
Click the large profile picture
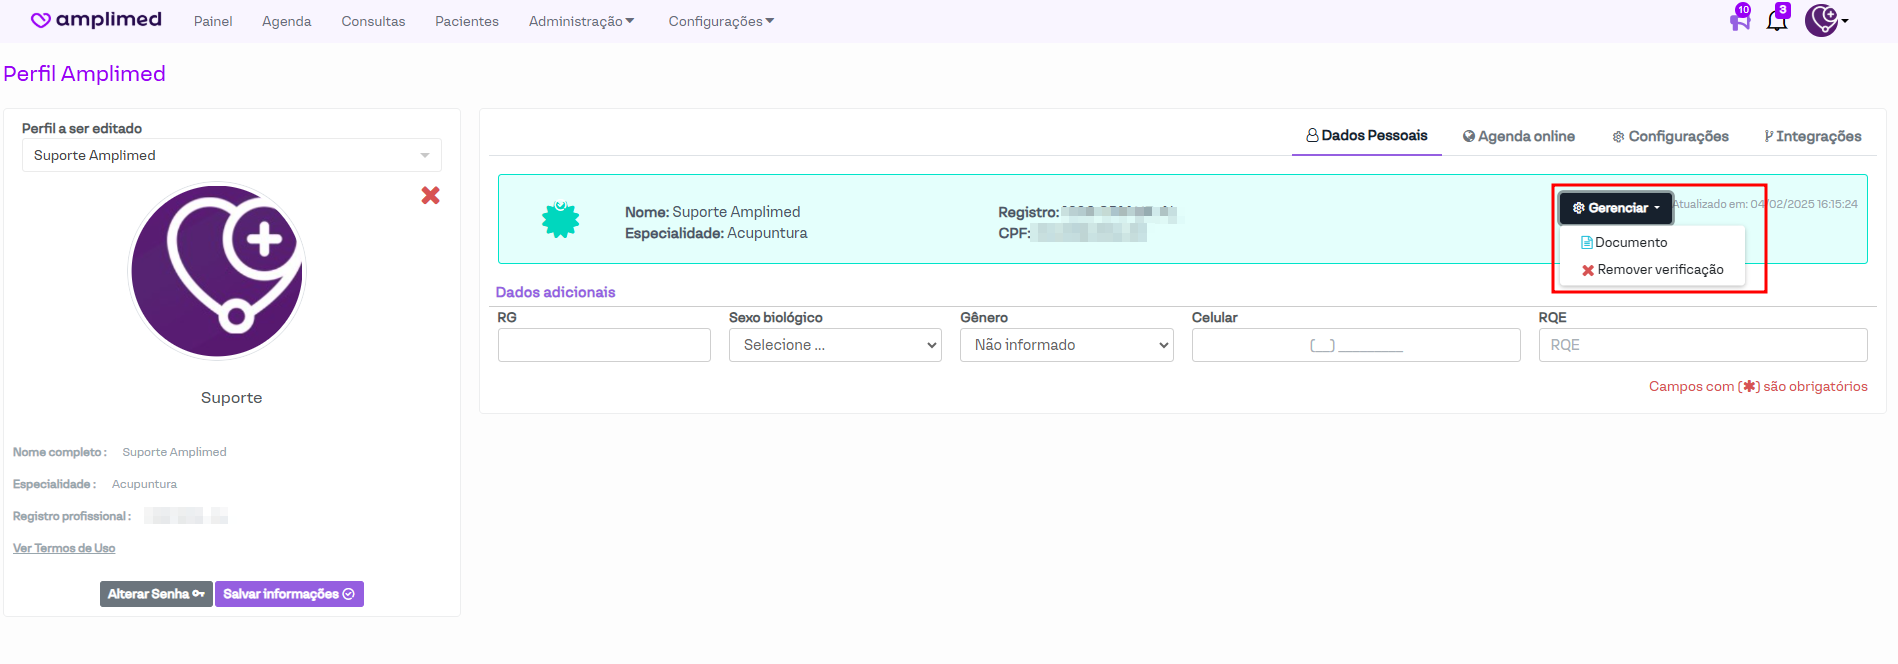[217, 271]
